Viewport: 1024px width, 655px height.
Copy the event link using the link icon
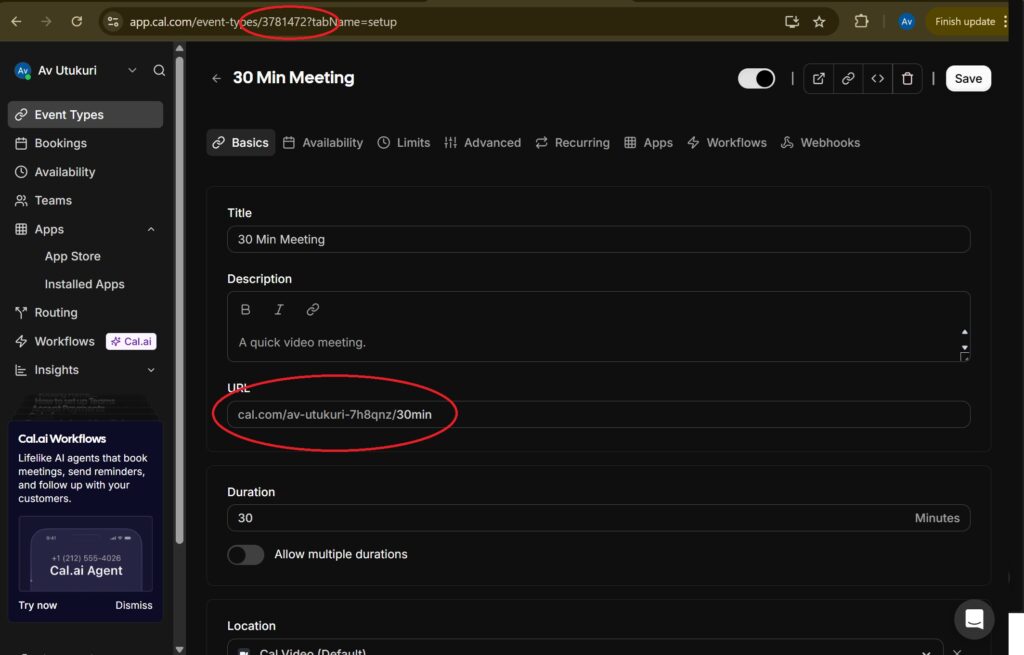click(848, 79)
